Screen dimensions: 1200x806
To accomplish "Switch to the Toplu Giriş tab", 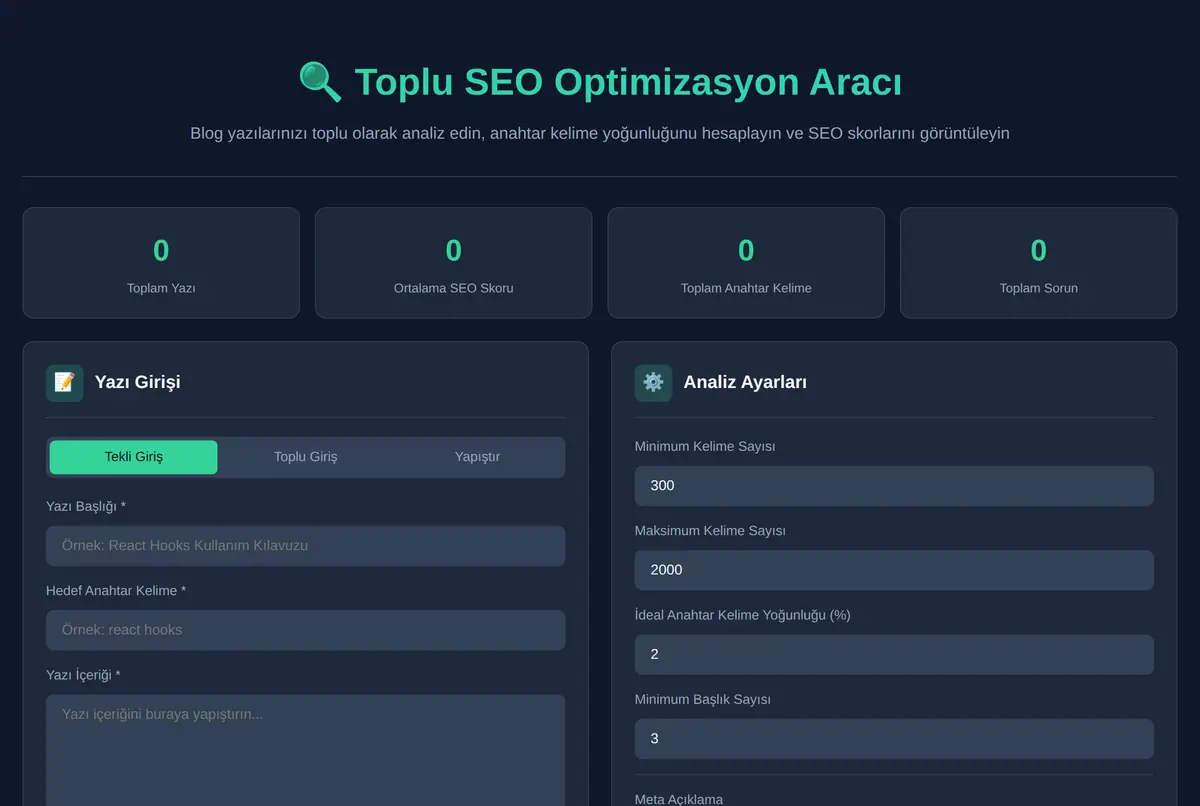I will [x=306, y=457].
